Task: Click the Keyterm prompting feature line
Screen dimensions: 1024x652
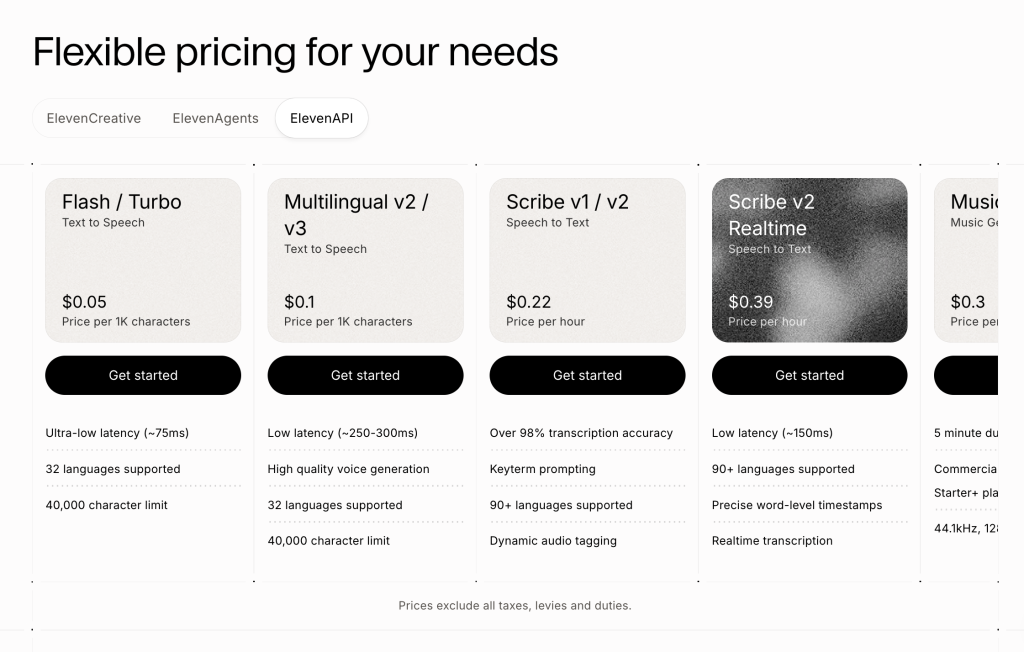Action: (543, 469)
